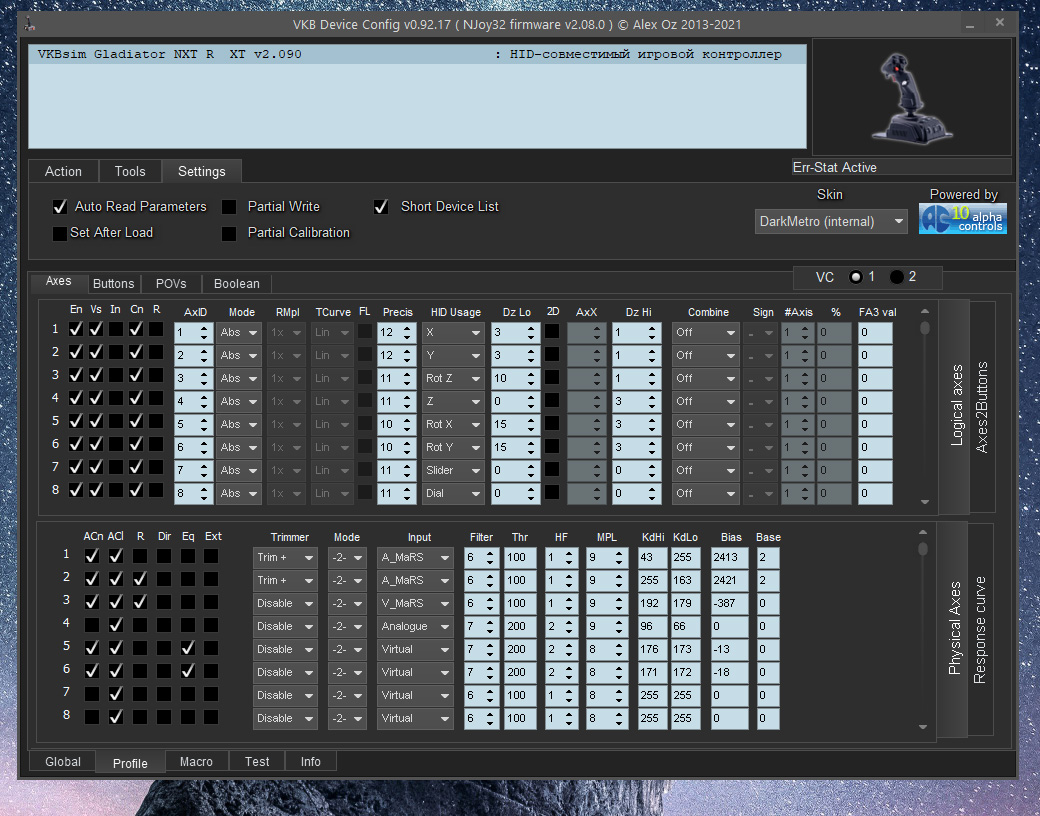Select the Logical axes vertical tab
The image size is (1040, 816).
point(956,405)
